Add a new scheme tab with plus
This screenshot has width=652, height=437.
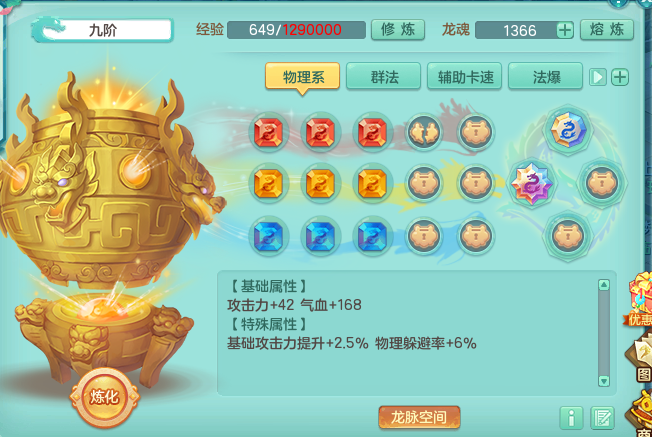pos(620,77)
